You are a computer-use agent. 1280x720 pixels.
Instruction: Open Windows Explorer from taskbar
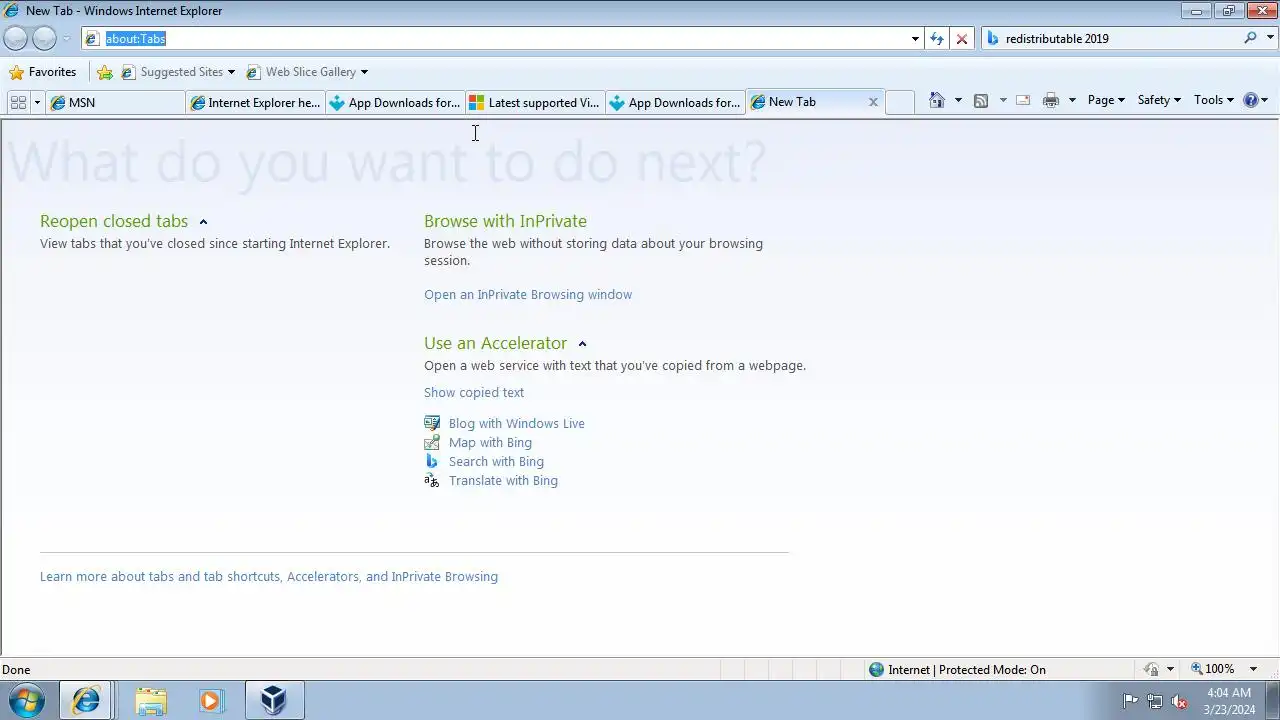pos(151,701)
